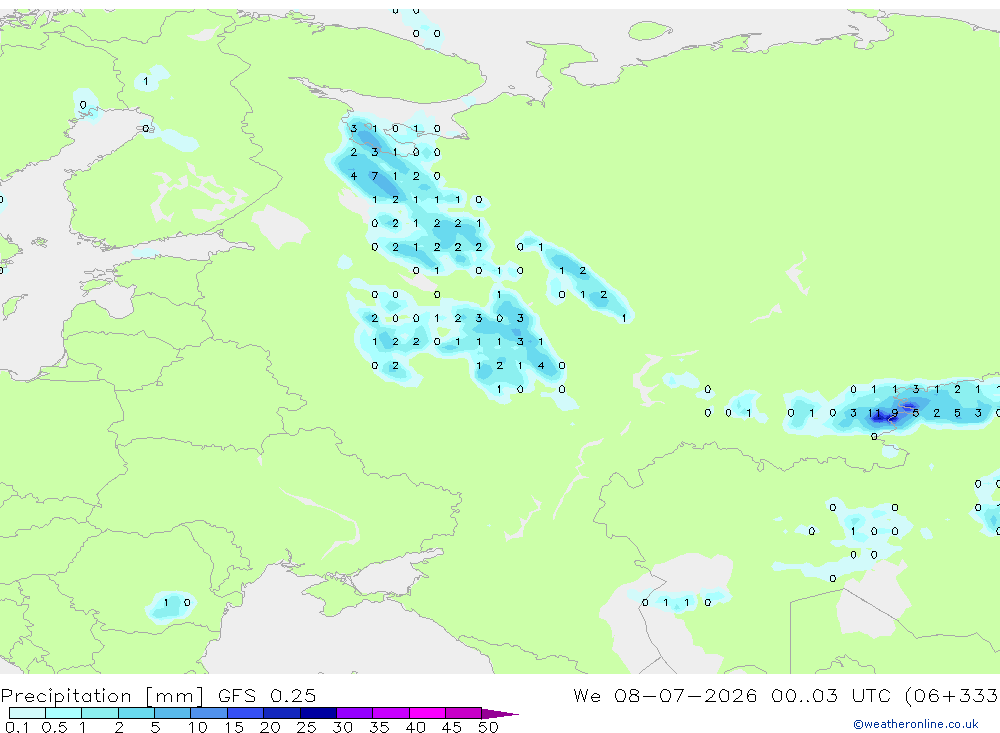Click the 5–10 mm legend swatch
1000x733 pixels.
coord(173,713)
